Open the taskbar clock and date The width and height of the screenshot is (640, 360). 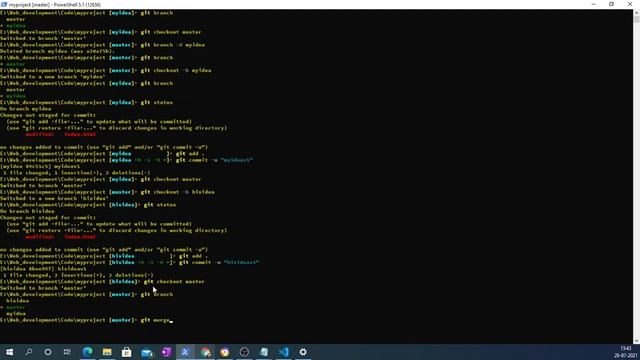pos(625,352)
